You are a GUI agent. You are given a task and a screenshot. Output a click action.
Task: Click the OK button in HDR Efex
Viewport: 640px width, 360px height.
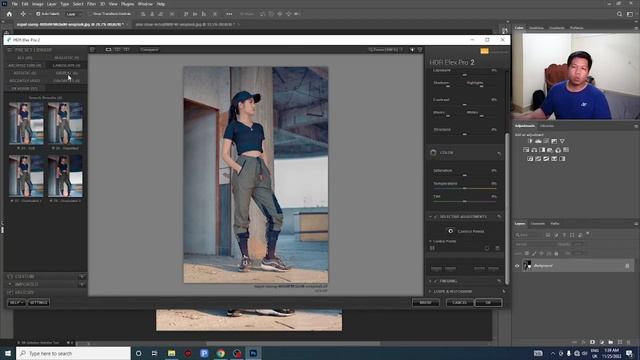pyautogui.click(x=488, y=302)
